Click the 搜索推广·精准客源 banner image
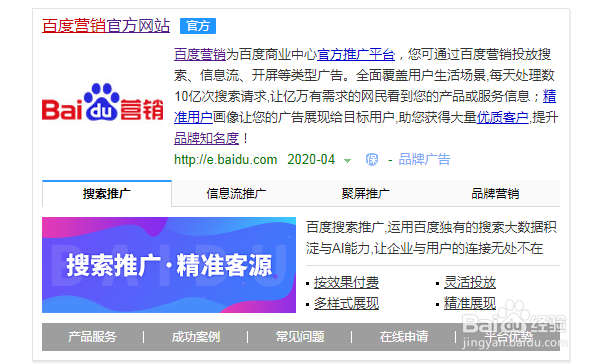Image resolution: width=602 pixels, height=364 pixels. (169, 265)
